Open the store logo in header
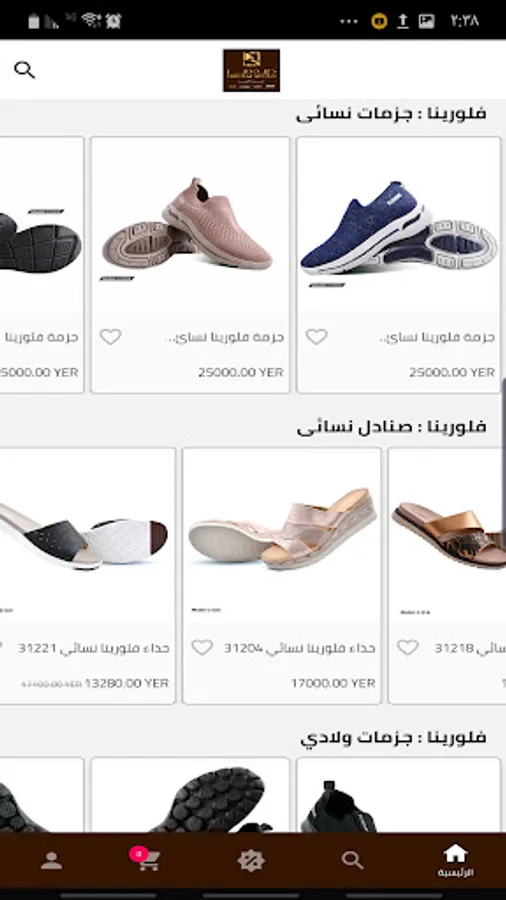Image resolution: width=506 pixels, height=900 pixels. (x=251, y=70)
